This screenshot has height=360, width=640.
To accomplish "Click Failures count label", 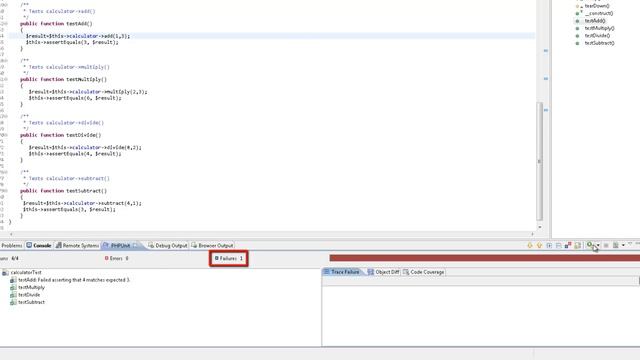I will [x=229, y=258].
